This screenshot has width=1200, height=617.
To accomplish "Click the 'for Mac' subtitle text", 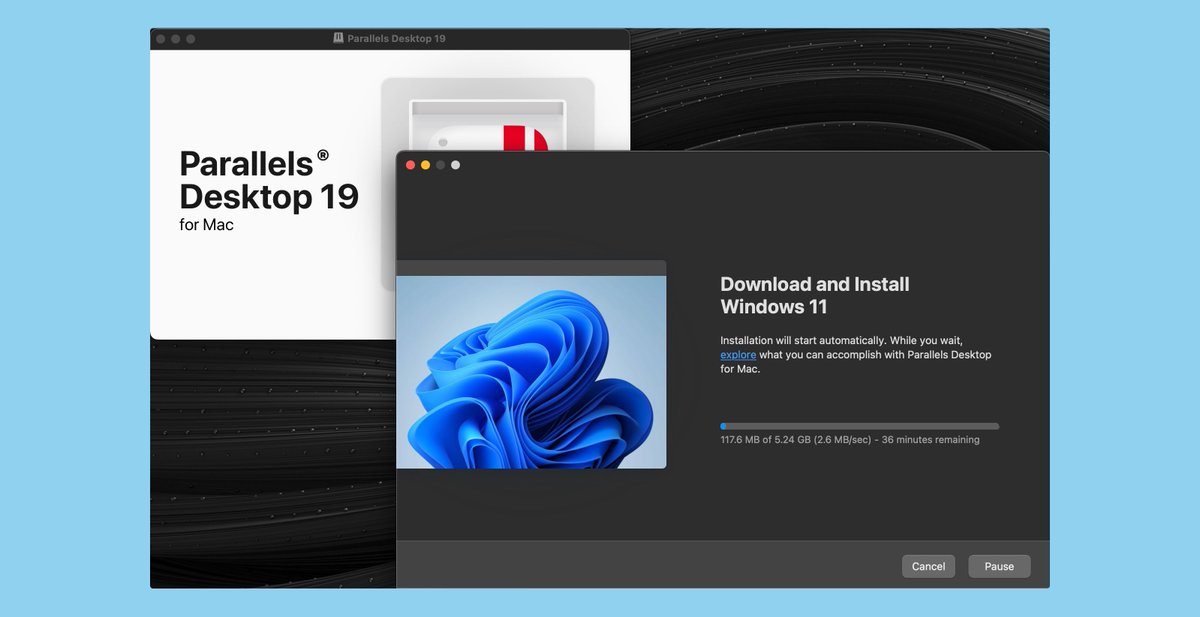I will (x=207, y=225).
